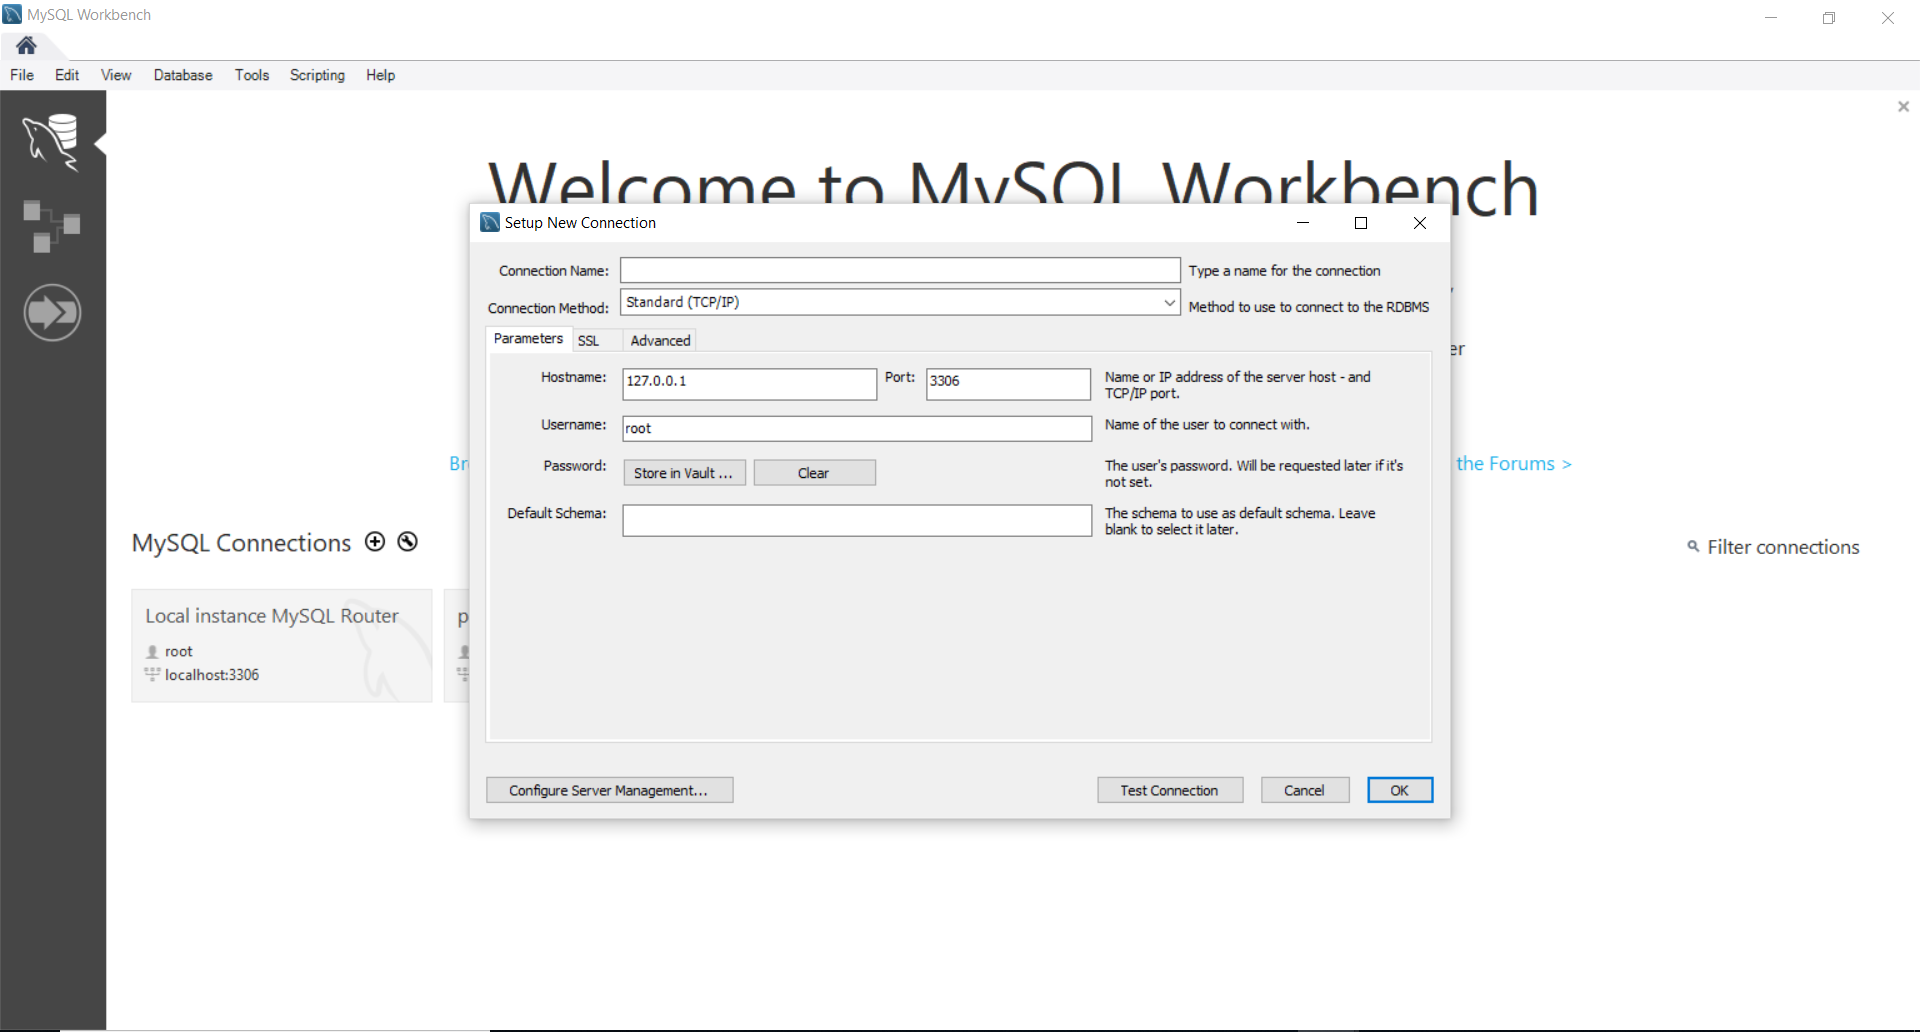Click the MySQL Workbench title bar icon

(x=12, y=14)
